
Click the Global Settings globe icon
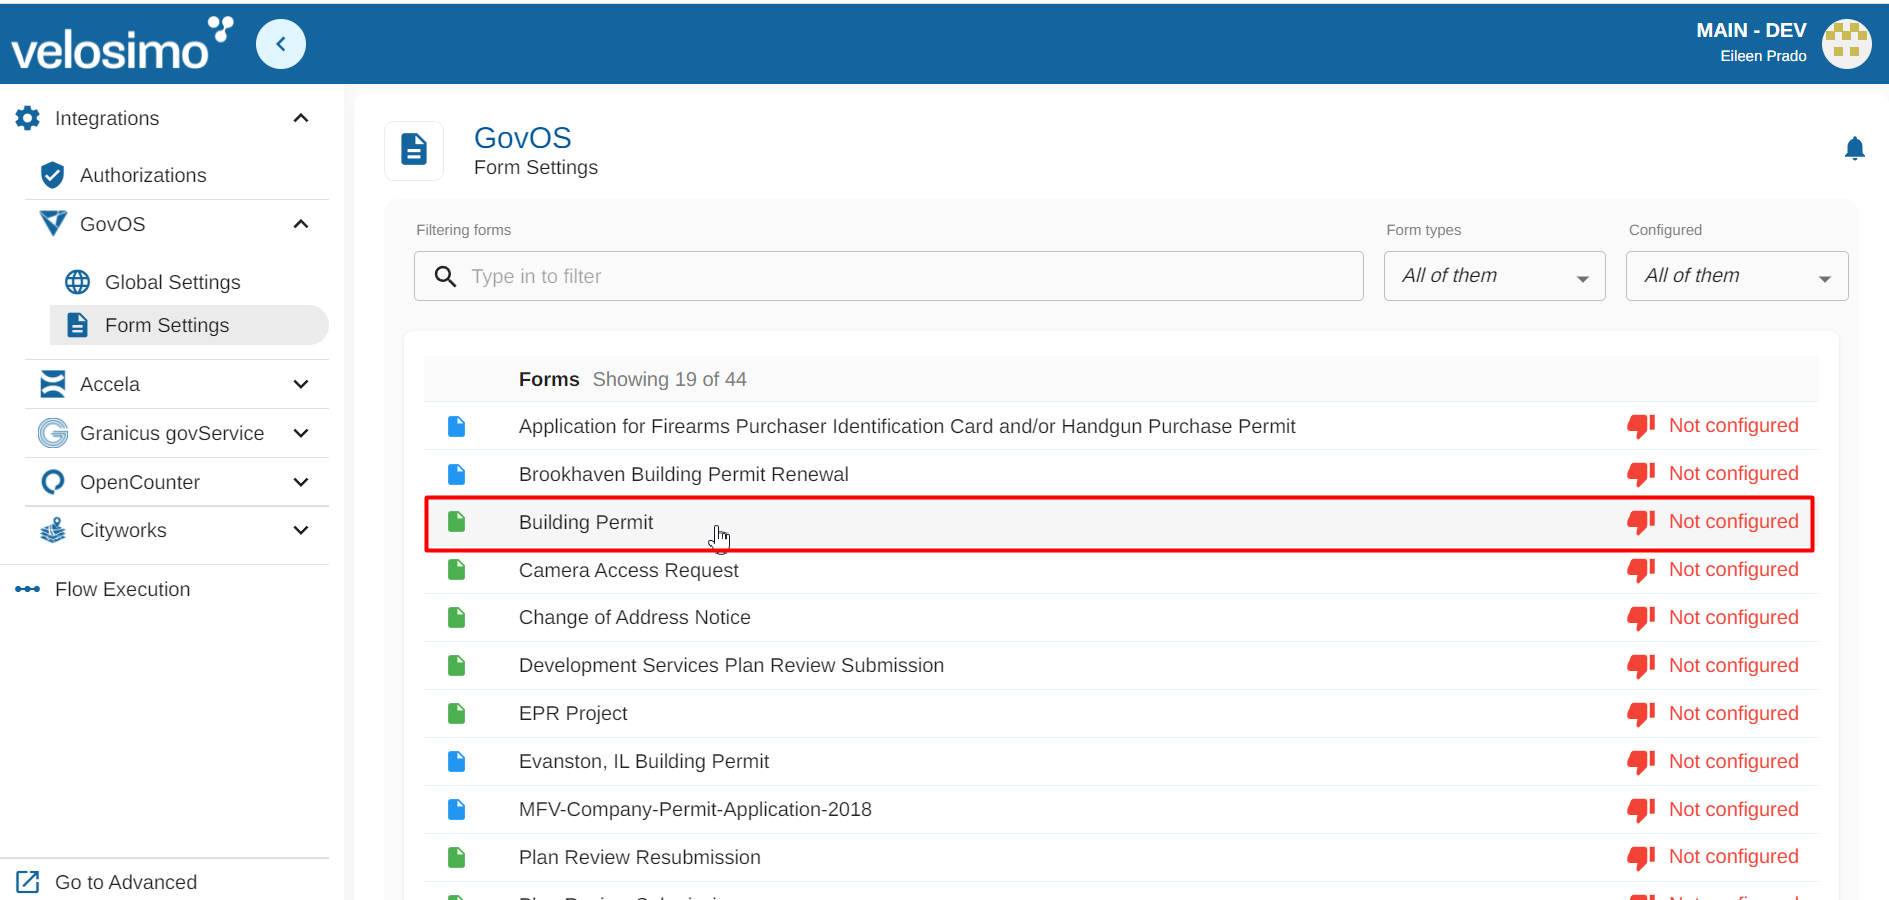pyautogui.click(x=77, y=282)
